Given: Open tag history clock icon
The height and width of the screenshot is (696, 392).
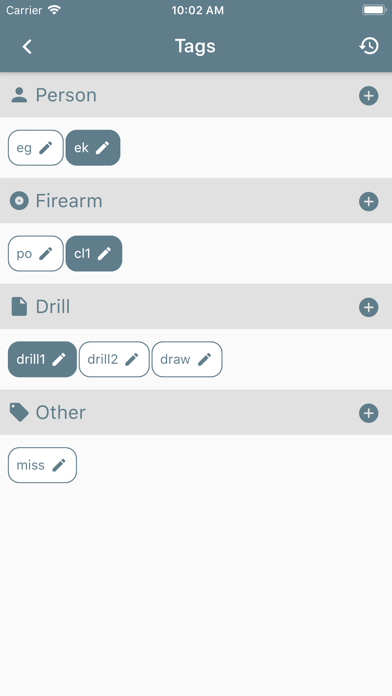Looking at the screenshot, I should (x=369, y=46).
